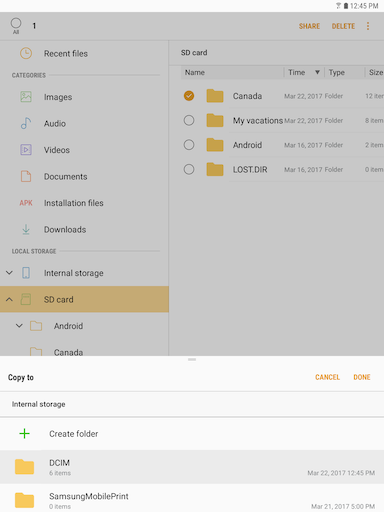This screenshot has height=512, width=384.
Task: Click the green plus Create folder icon
Action: (x=24, y=434)
